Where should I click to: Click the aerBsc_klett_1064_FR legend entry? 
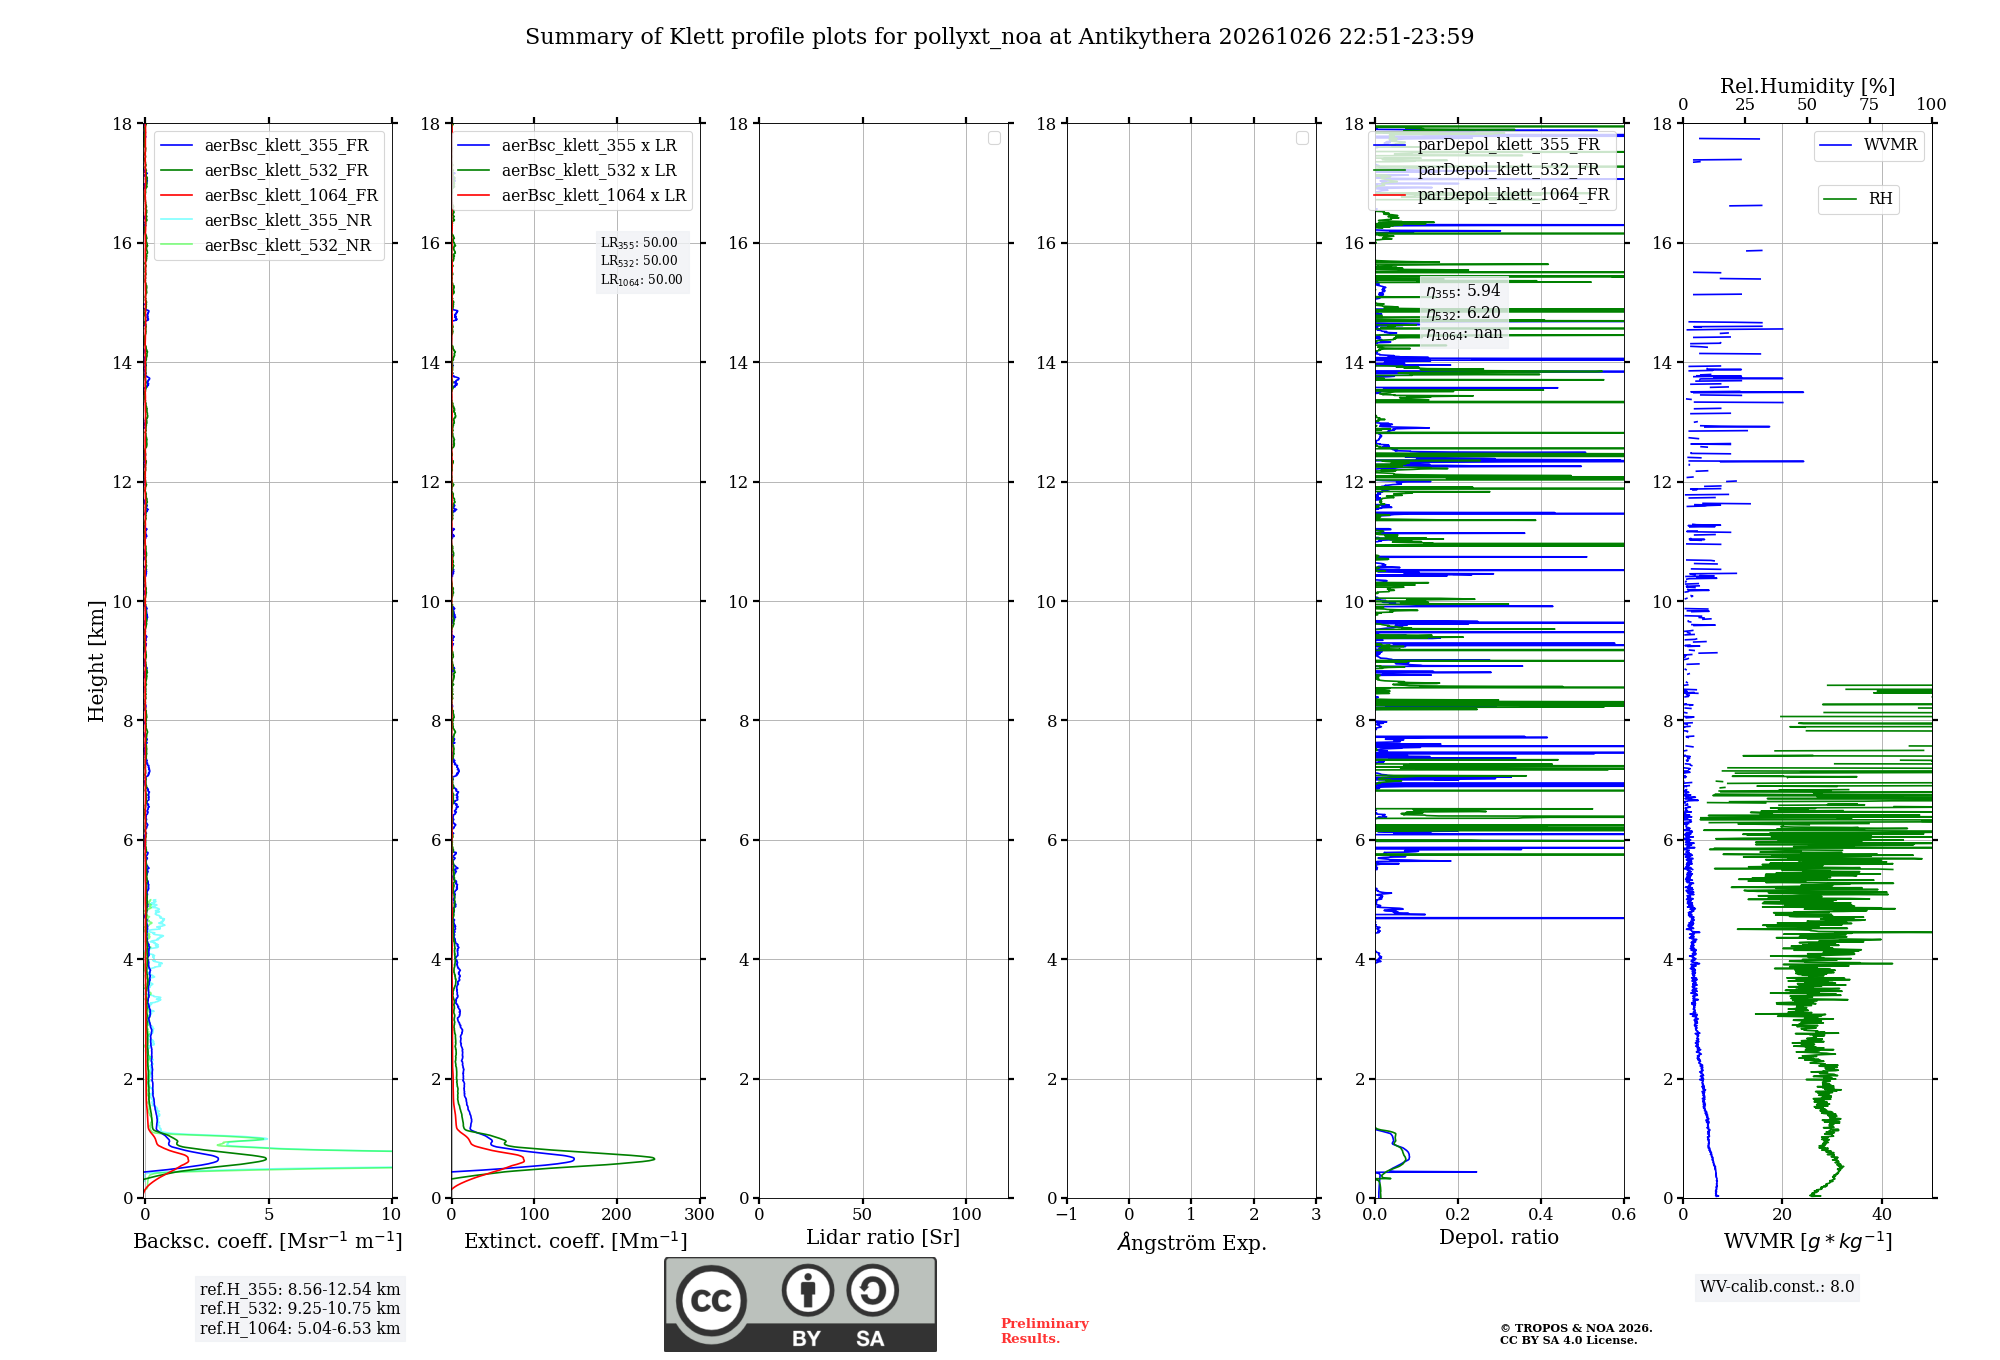coord(269,195)
